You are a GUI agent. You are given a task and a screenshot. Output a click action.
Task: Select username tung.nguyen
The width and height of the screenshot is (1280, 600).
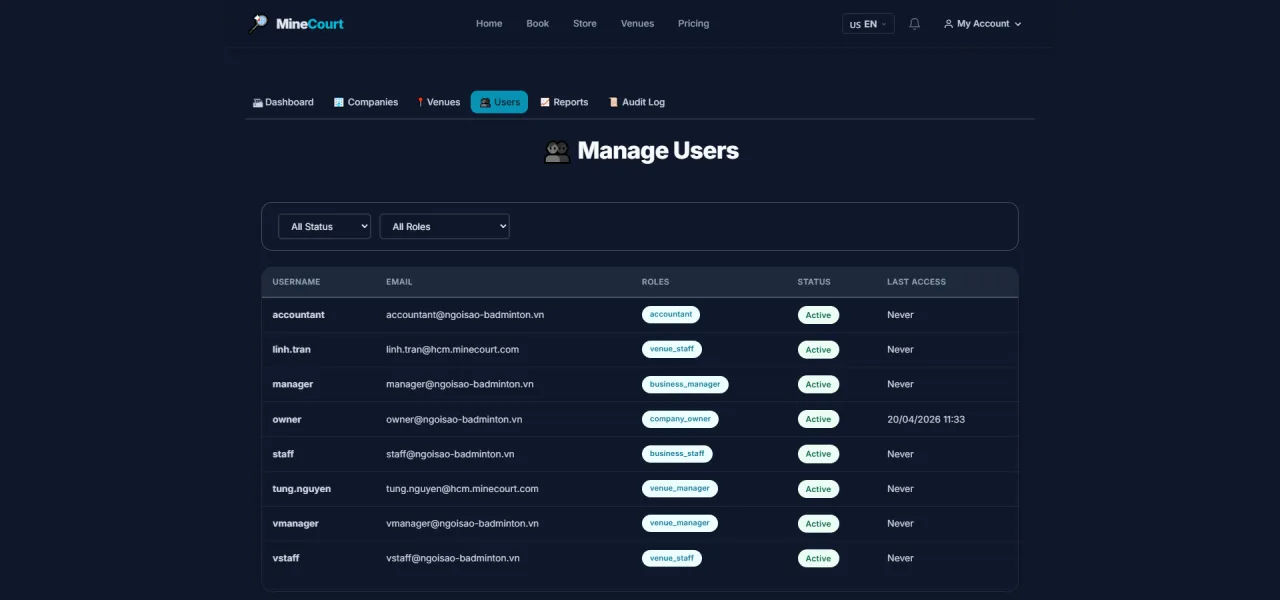coord(301,489)
